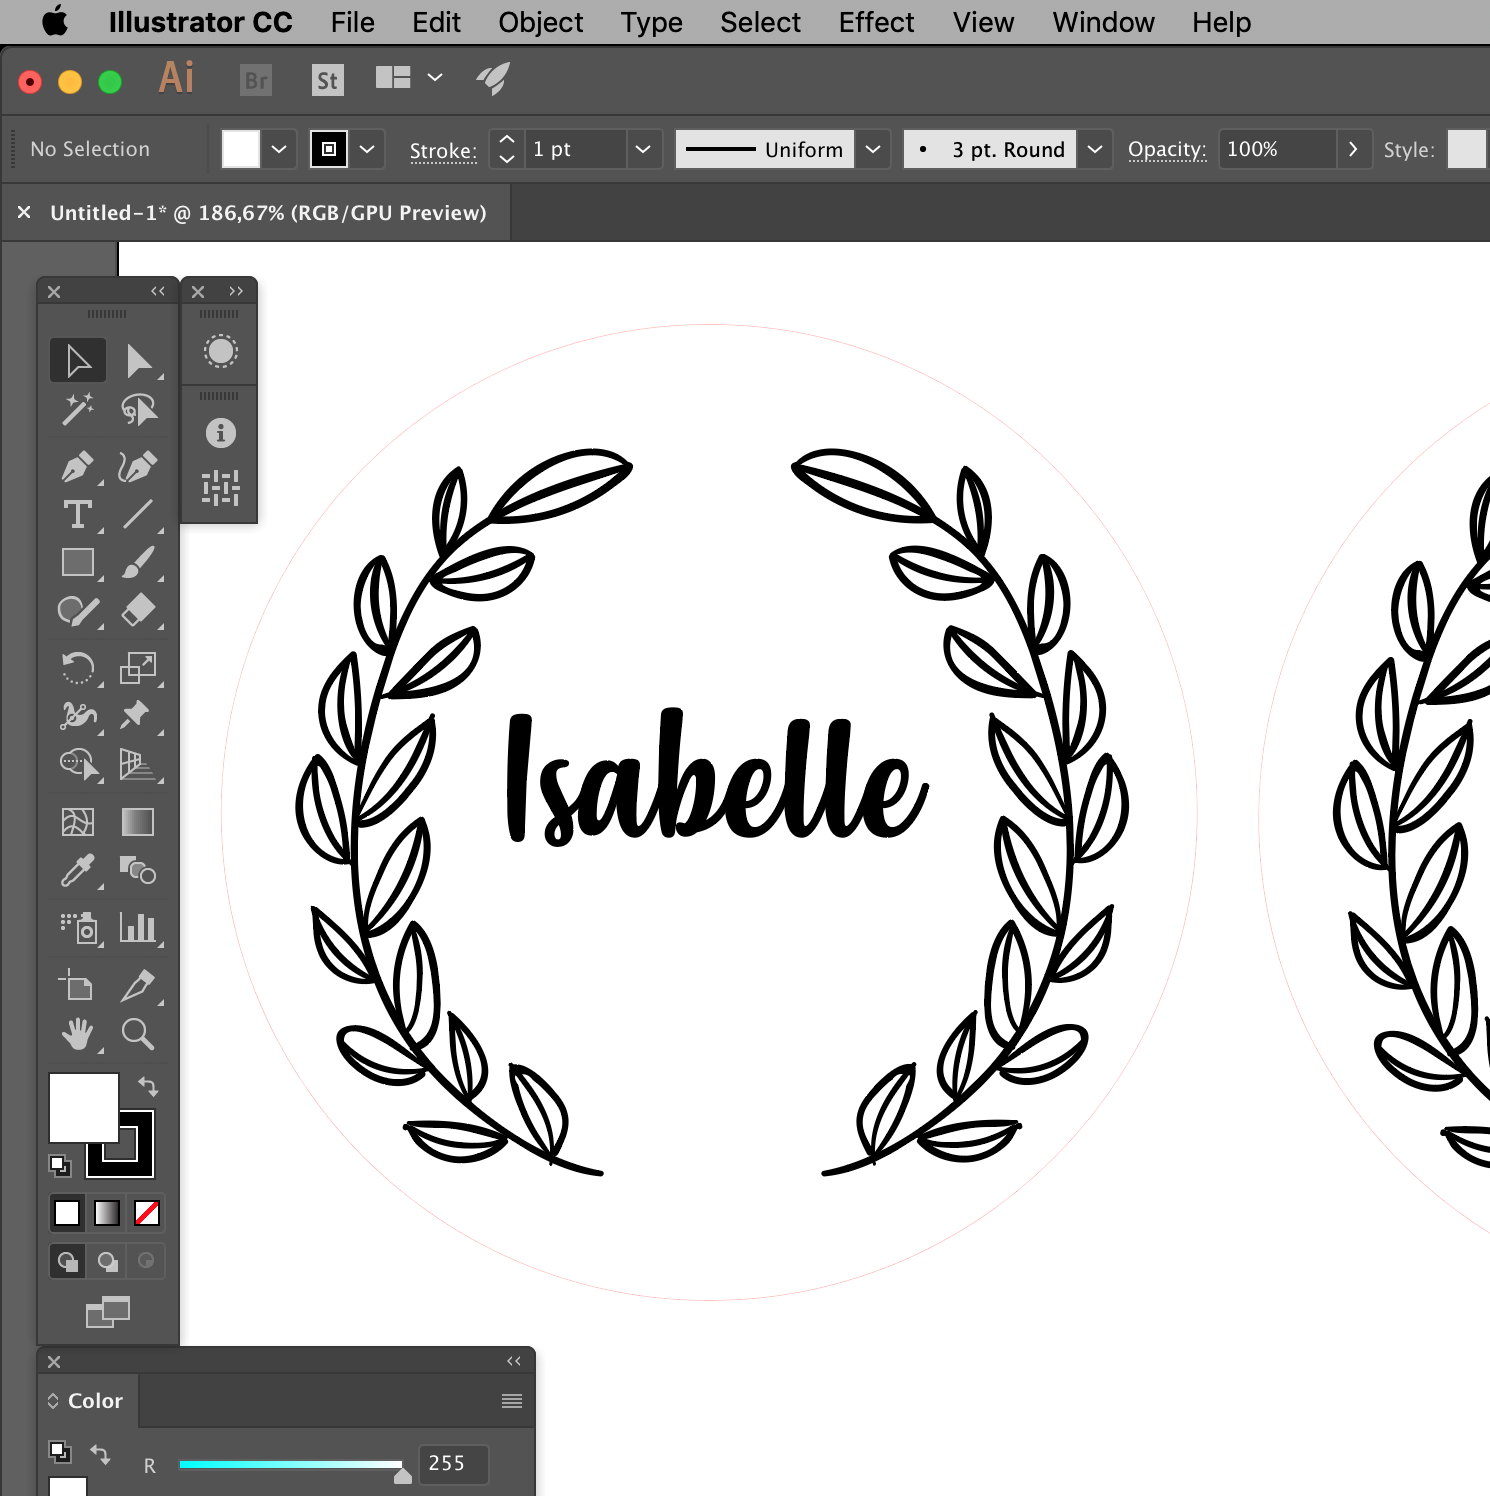
Task: Open the workspace arrangement dropdown arrow
Action: tap(435, 77)
